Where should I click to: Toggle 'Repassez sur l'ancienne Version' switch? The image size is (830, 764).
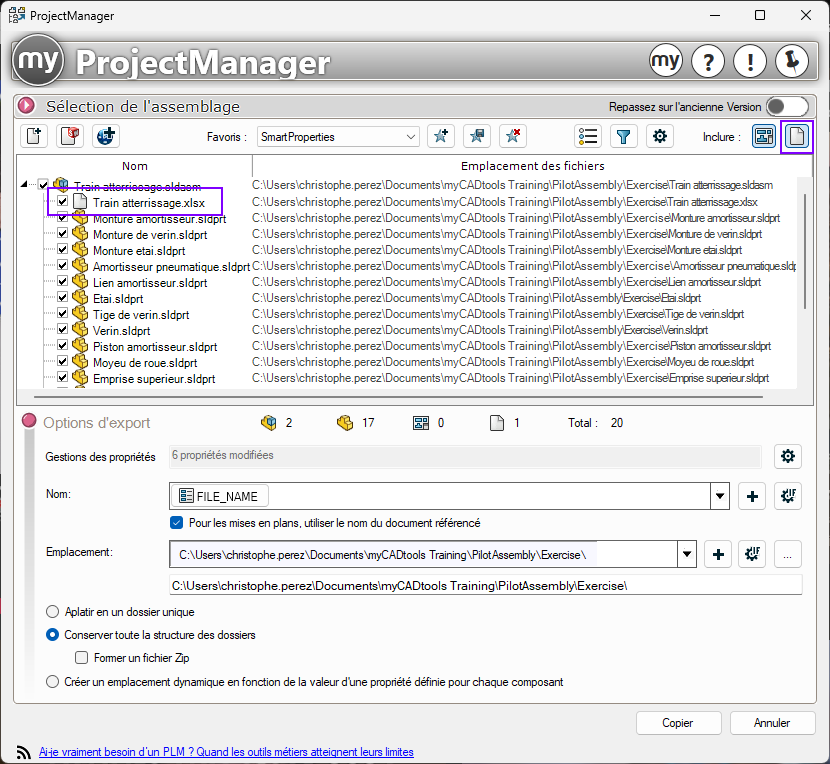point(787,107)
